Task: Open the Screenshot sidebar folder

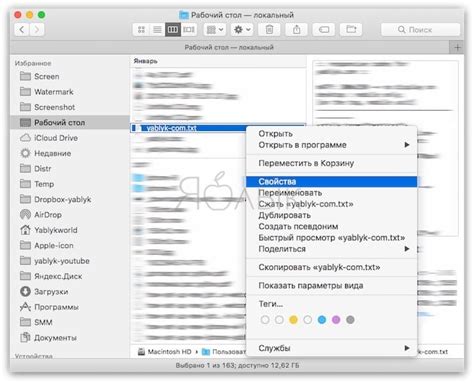Action: tap(70, 107)
